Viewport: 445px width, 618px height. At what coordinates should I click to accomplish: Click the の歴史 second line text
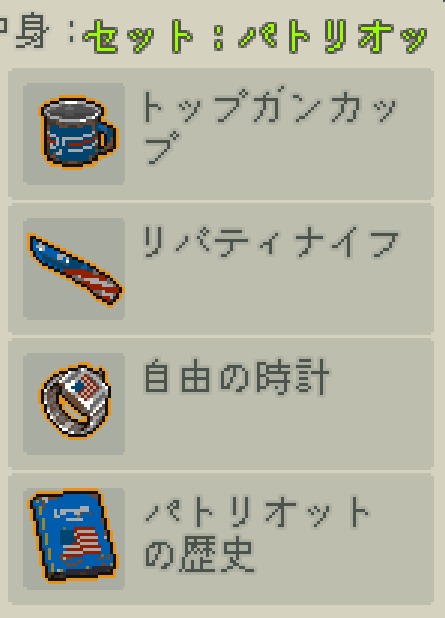coord(199,555)
